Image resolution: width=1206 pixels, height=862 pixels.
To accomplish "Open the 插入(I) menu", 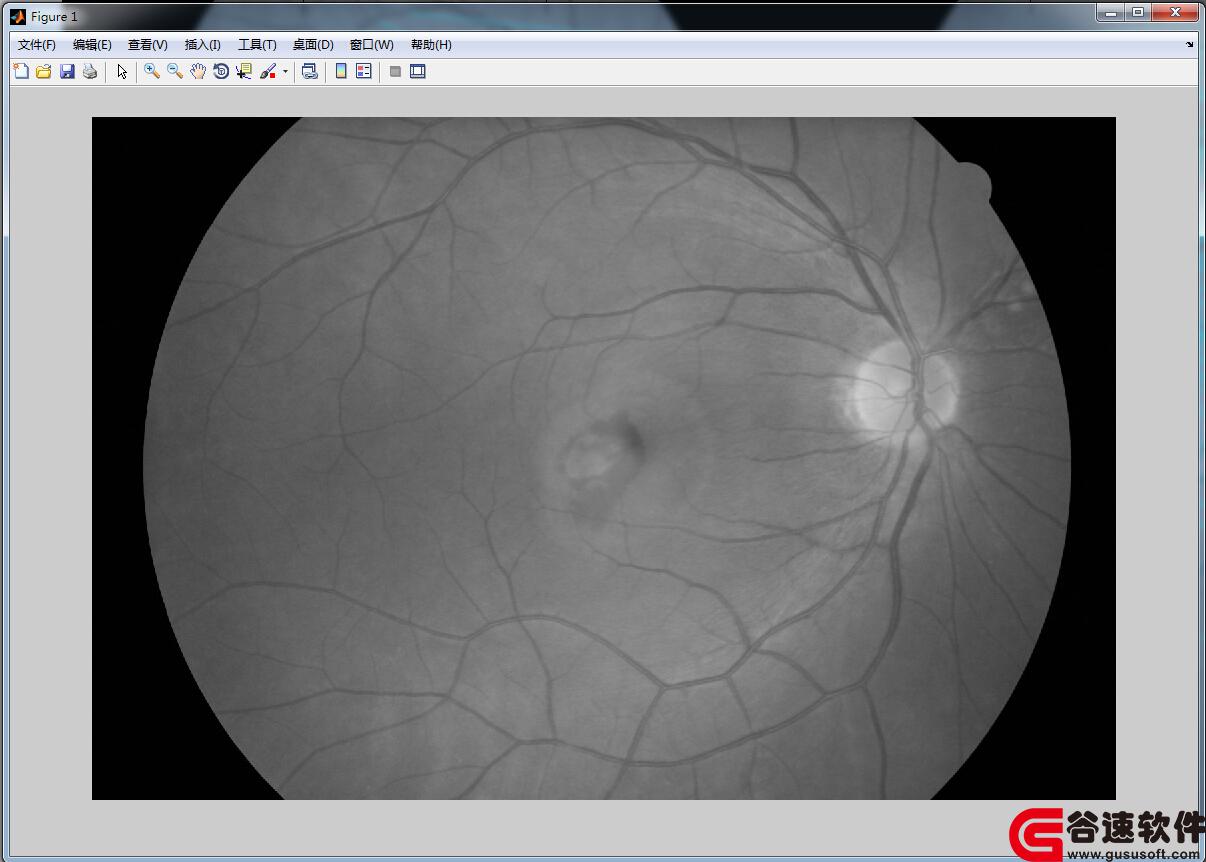I will point(203,45).
